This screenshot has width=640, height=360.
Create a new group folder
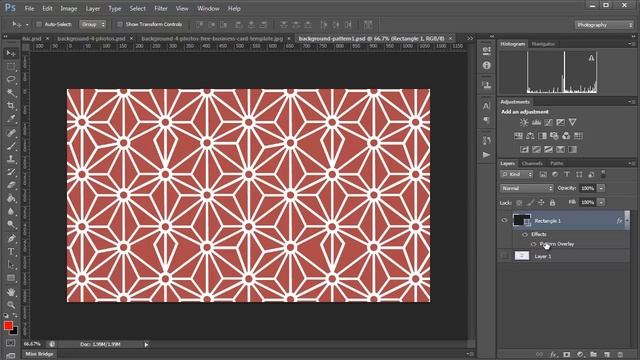[x=593, y=355]
